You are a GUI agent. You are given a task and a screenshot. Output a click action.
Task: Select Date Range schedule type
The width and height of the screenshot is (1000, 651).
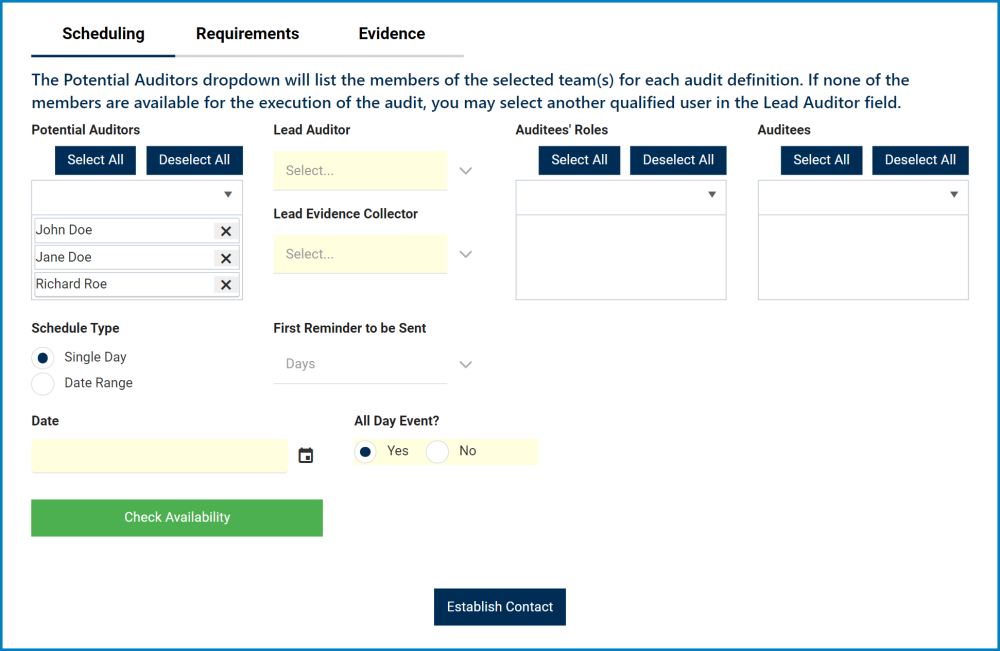(42, 383)
